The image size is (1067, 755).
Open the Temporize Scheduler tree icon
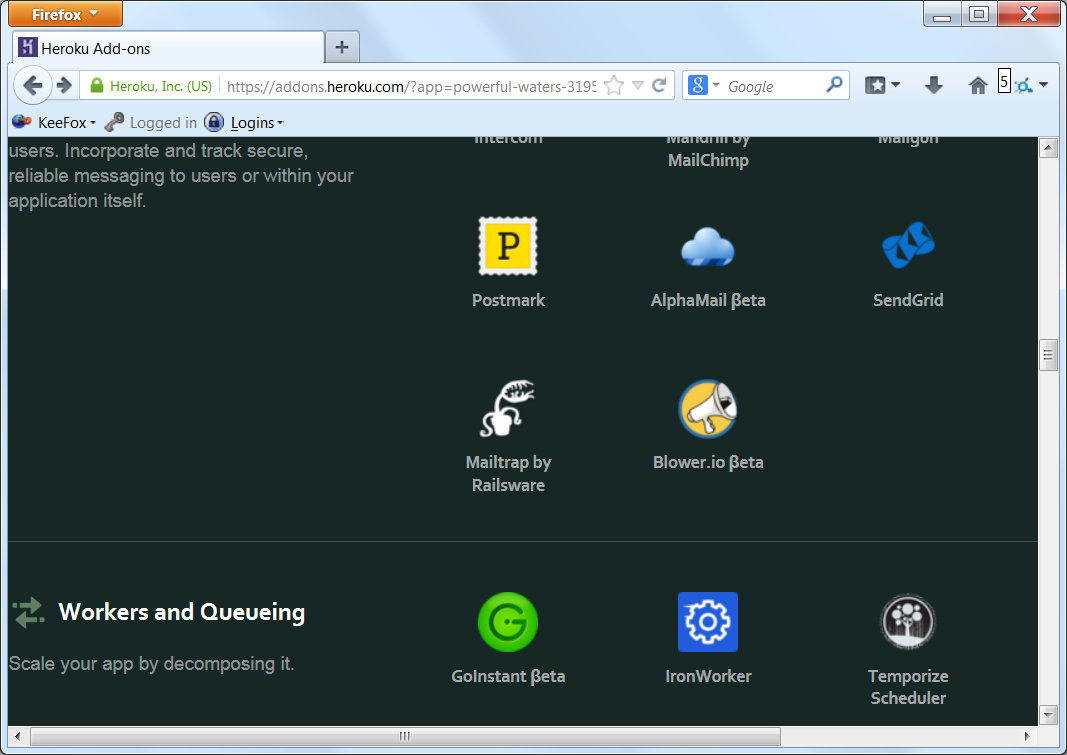908,622
